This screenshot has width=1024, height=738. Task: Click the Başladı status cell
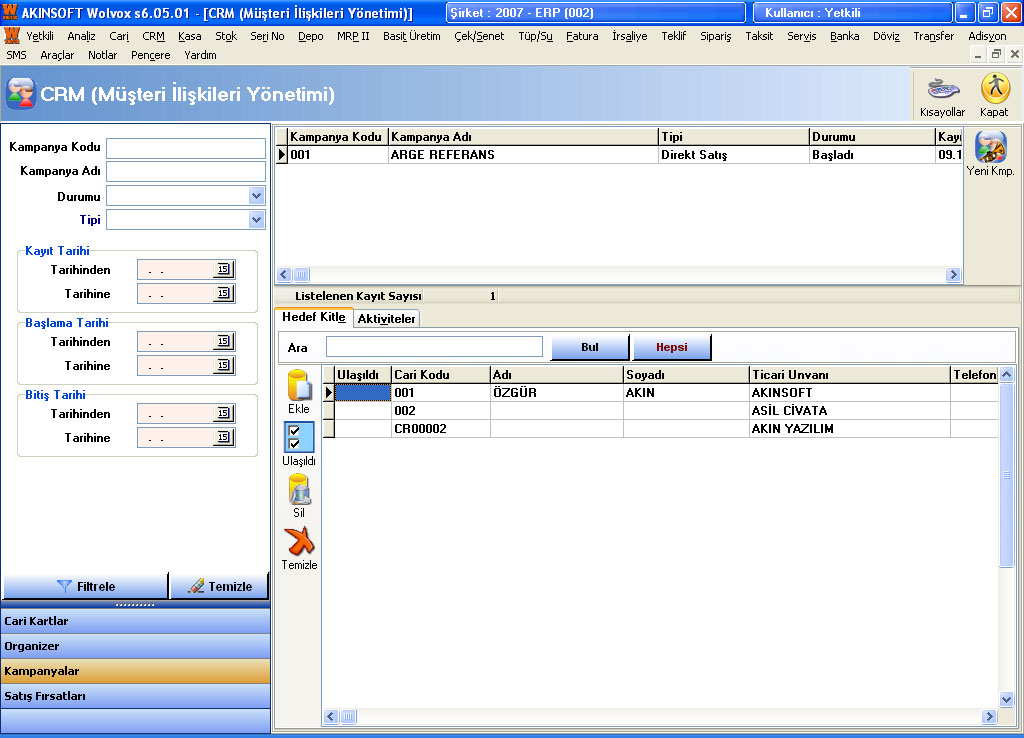point(872,155)
